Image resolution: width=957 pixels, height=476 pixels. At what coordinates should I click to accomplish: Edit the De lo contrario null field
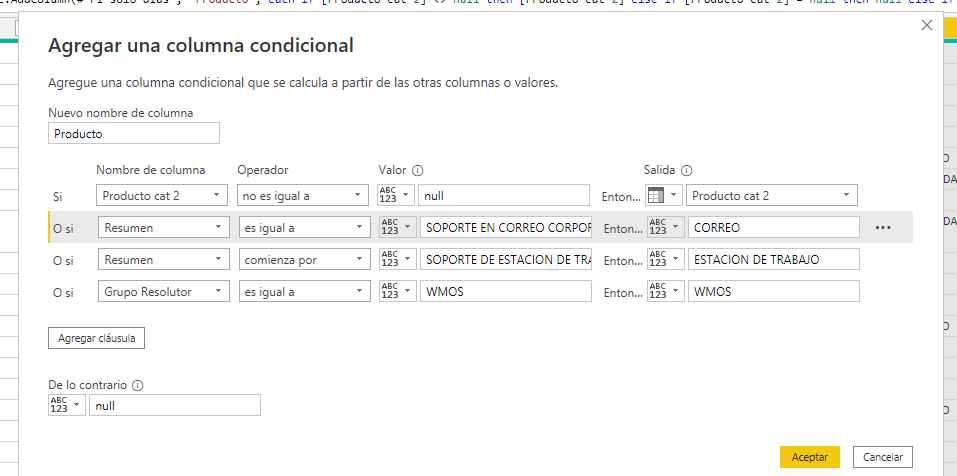(x=175, y=405)
